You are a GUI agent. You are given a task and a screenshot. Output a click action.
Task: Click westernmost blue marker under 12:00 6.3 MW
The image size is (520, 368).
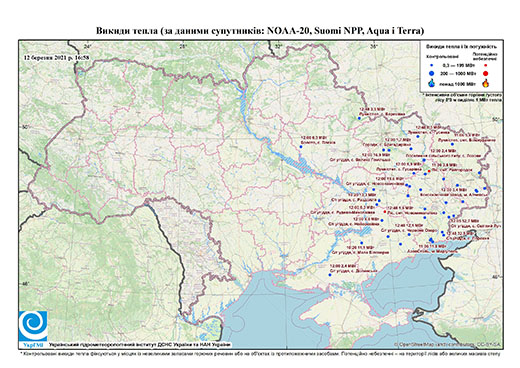pos(300,146)
